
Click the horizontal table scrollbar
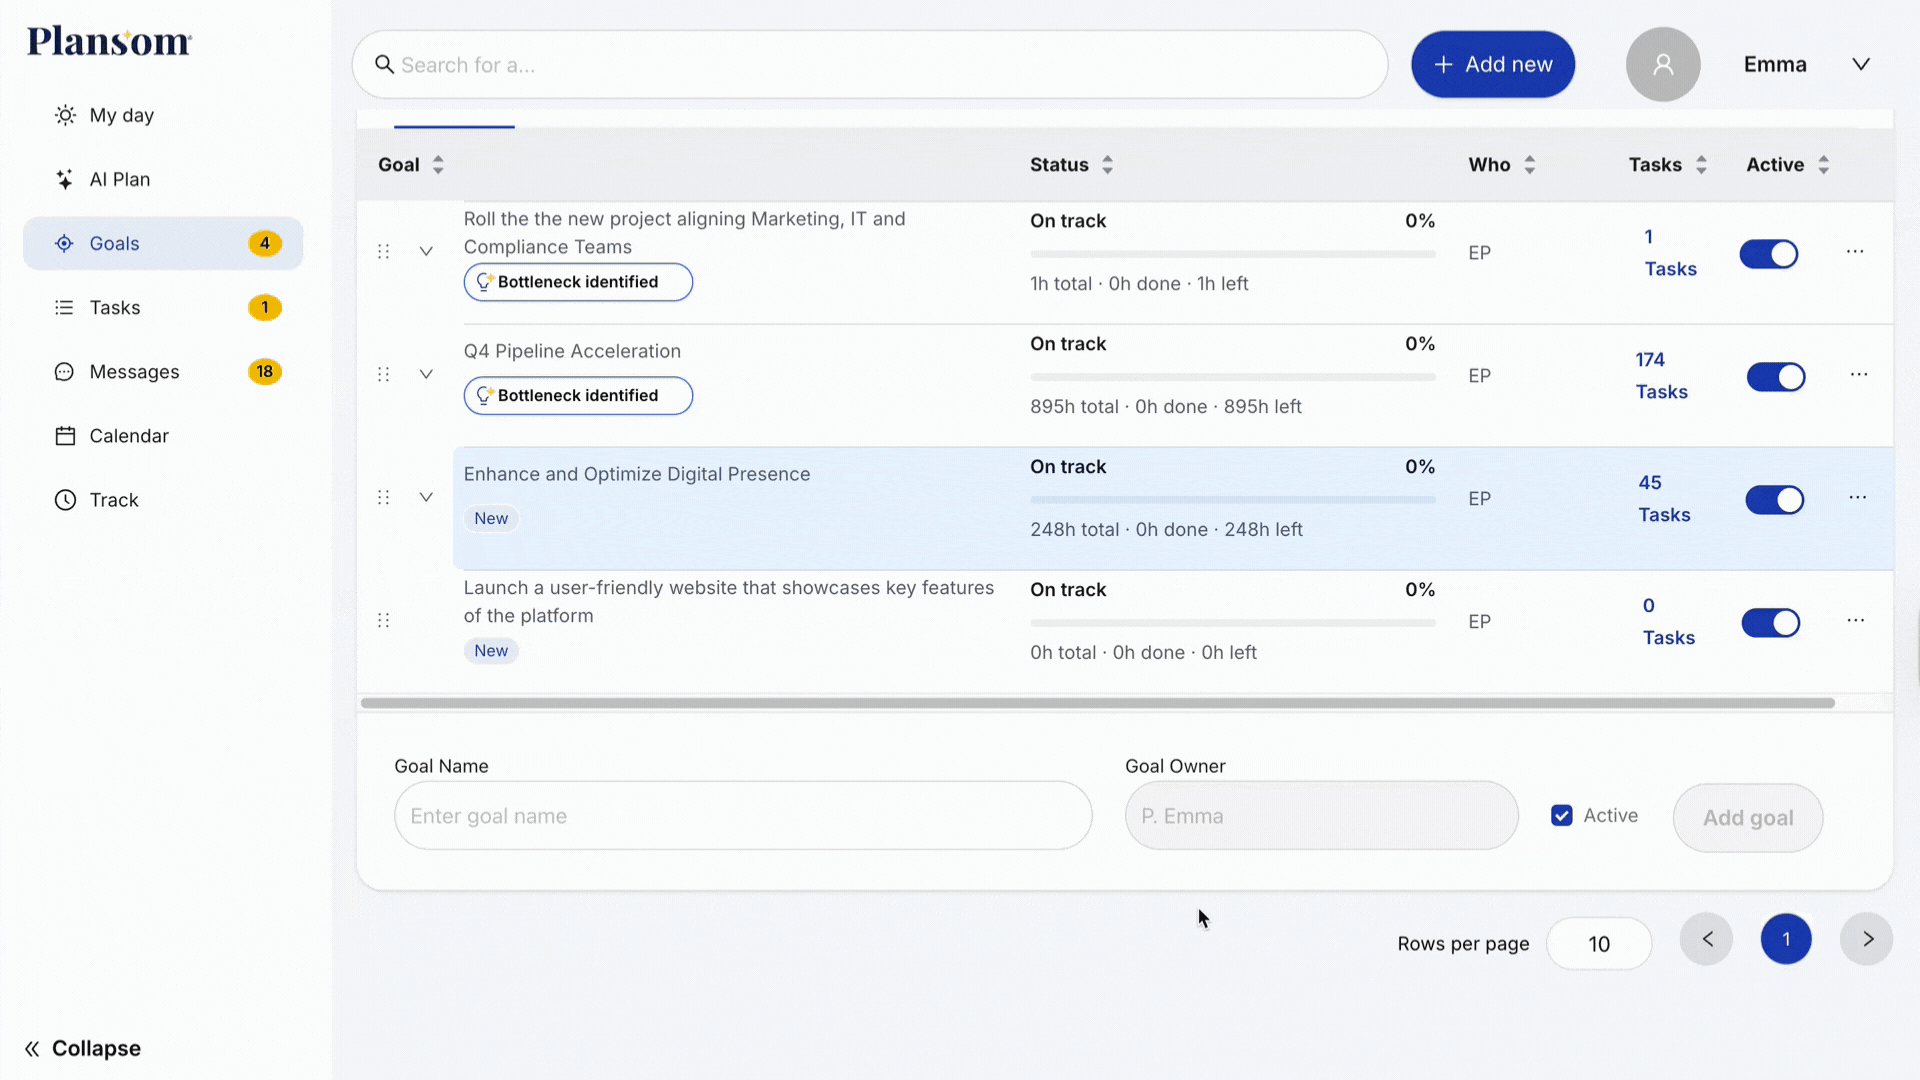coord(1097,703)
